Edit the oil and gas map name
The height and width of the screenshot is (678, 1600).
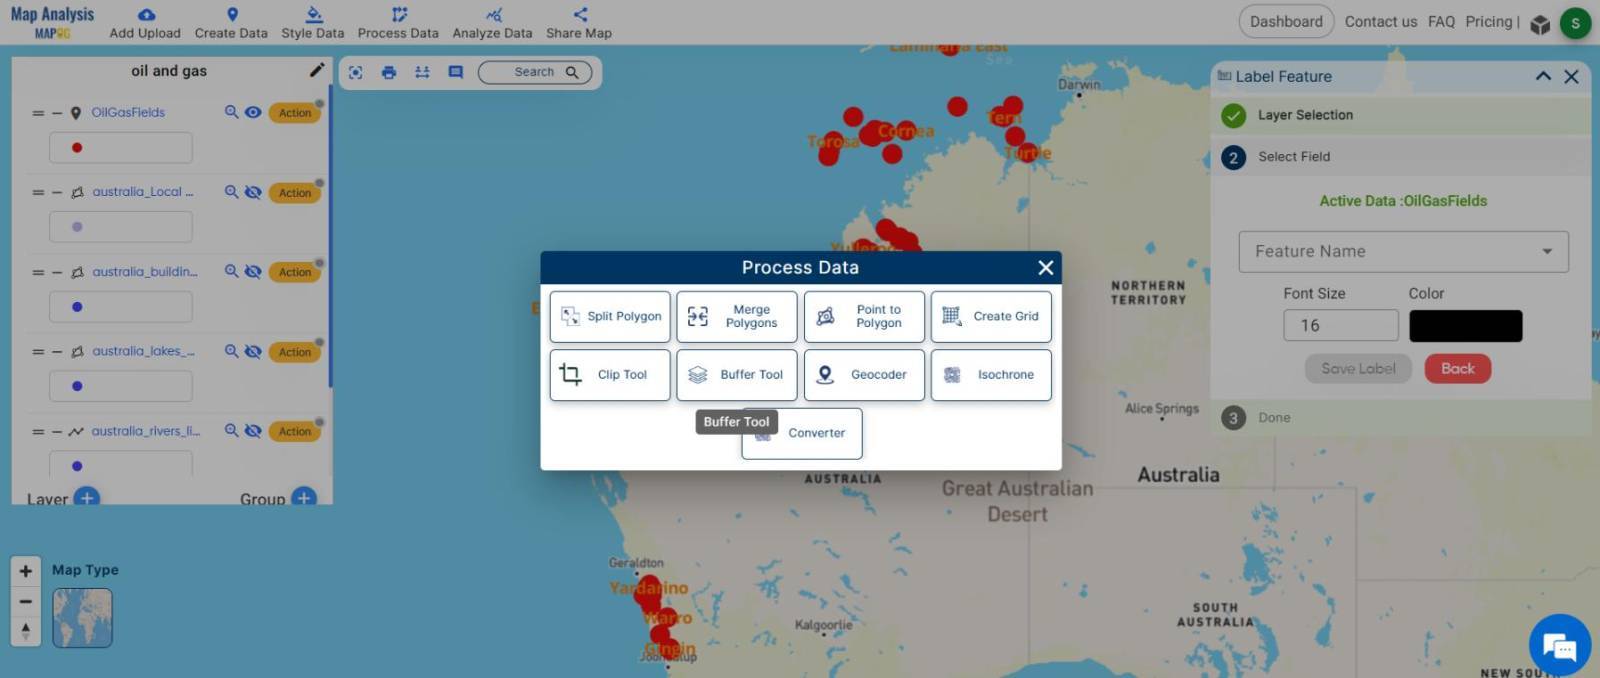[x=317, y=70]
